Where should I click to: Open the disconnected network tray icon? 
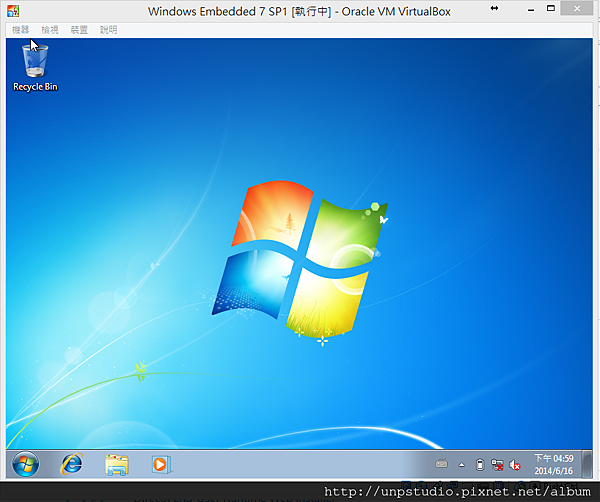(497, 465)
